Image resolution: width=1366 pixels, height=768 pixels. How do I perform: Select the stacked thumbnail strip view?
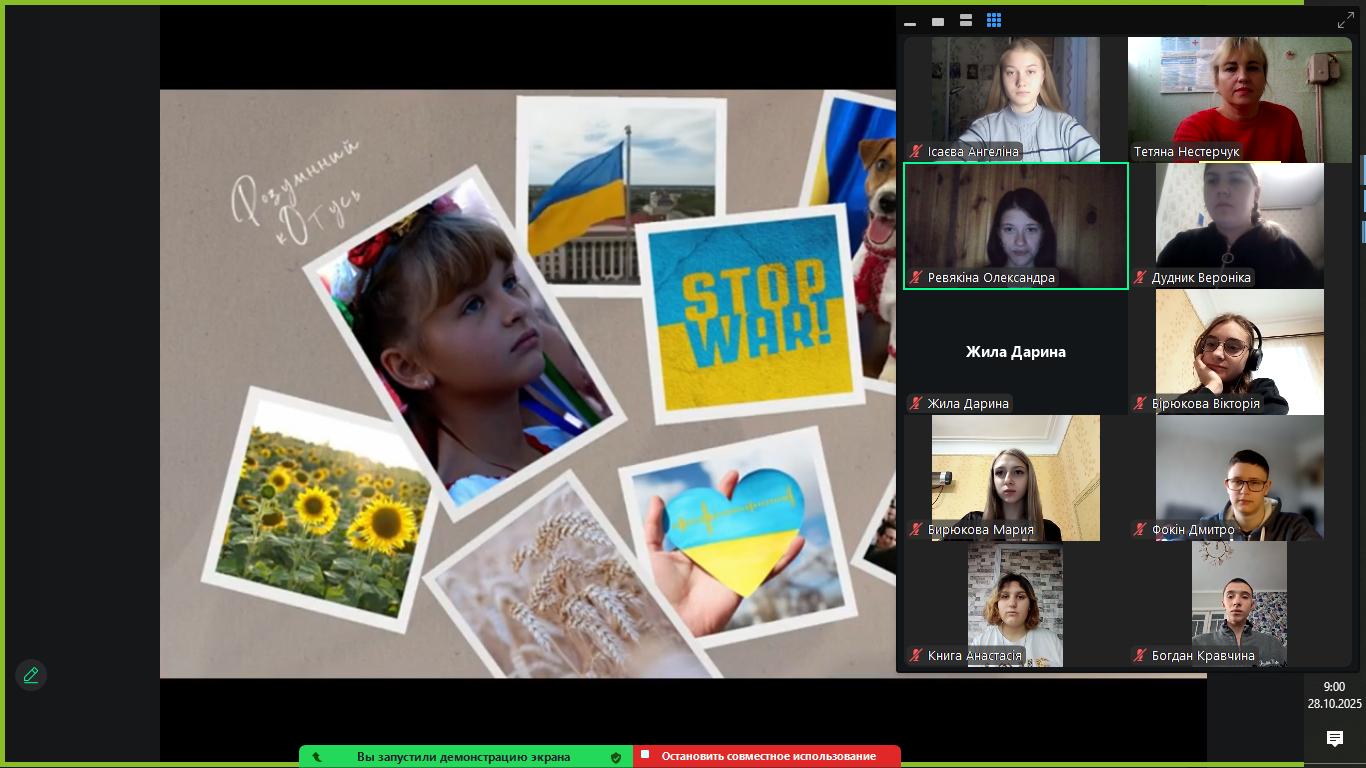click(x=966, y=21)
